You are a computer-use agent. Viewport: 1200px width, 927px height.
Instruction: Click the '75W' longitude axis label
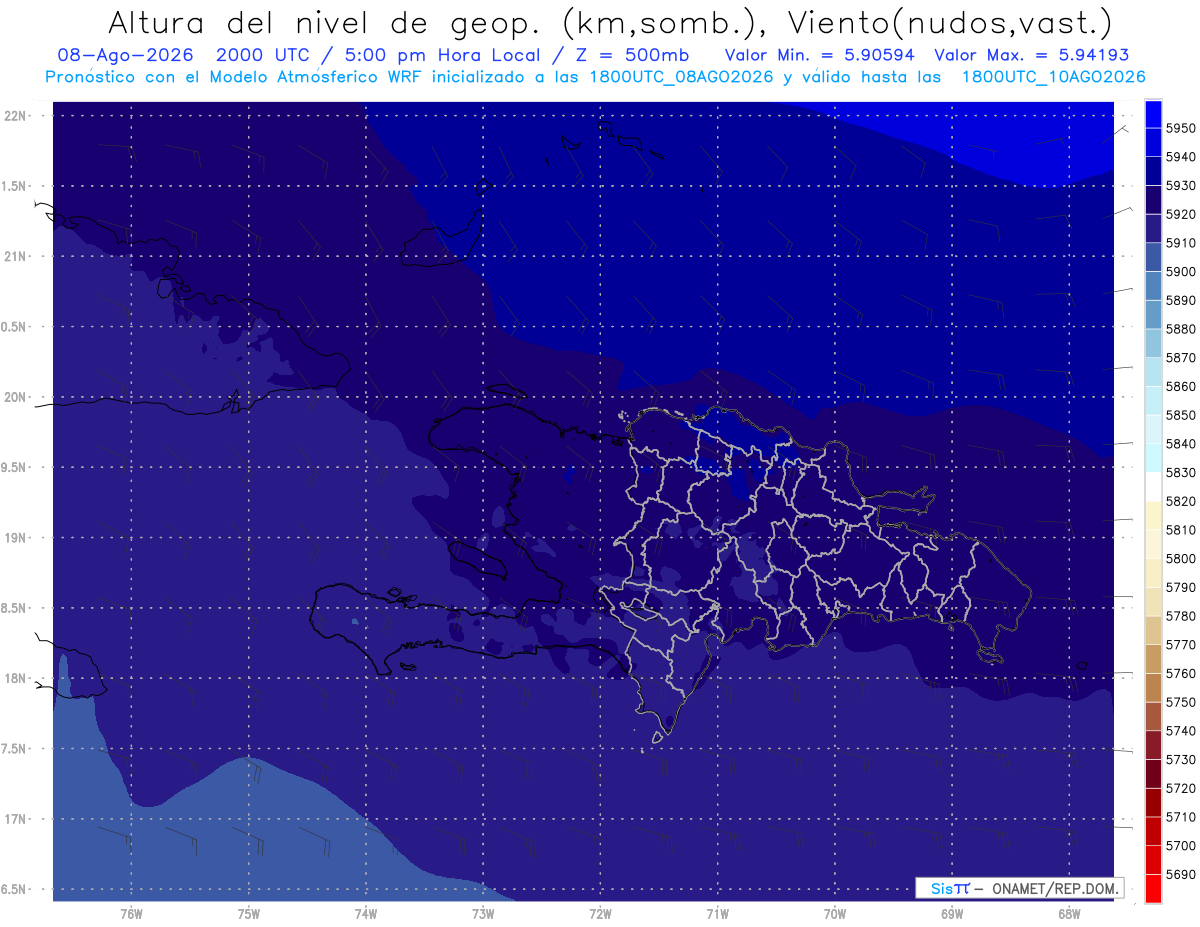tap(249, 914)
